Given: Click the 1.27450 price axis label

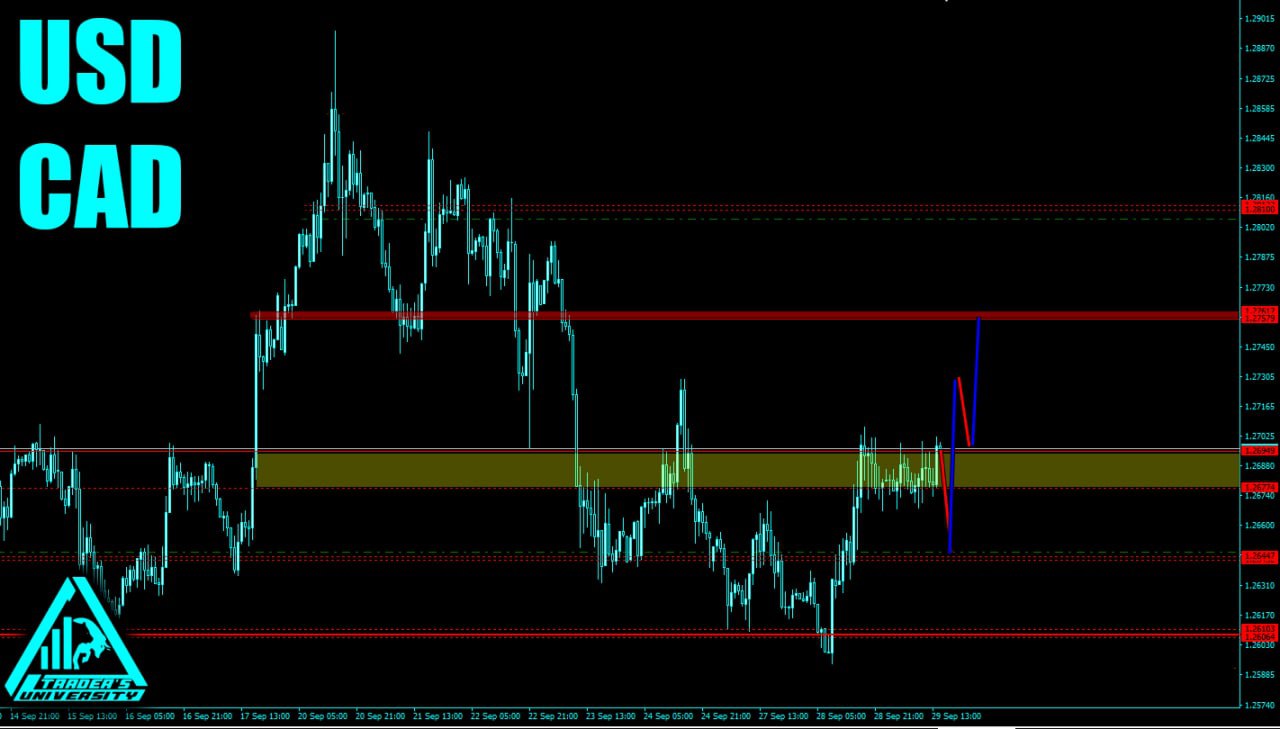Looking at the screenshot, I should tap(1260, 347).
